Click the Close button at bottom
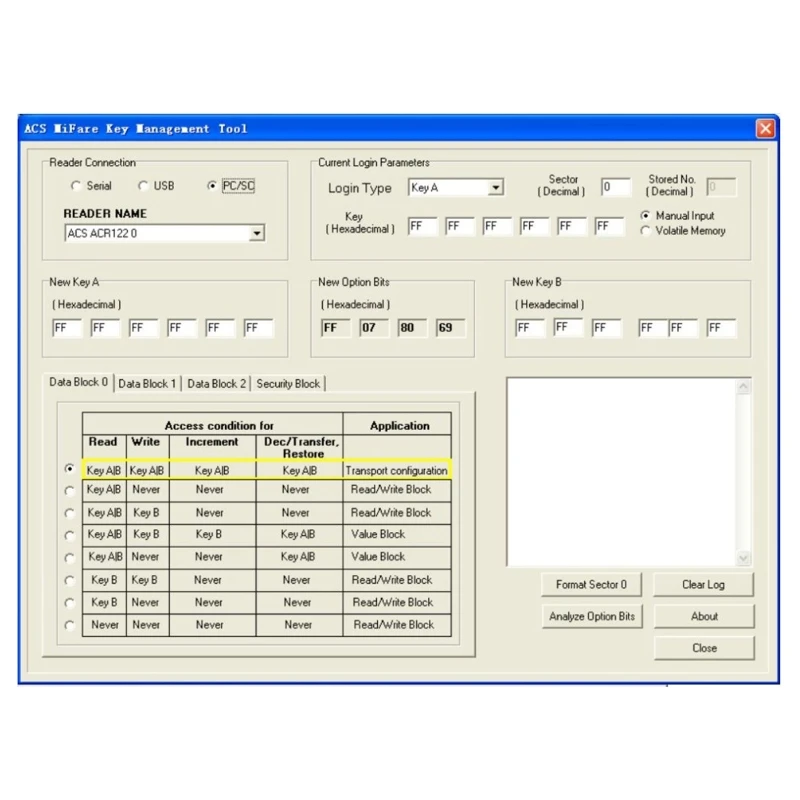The width and height of the screenshot is (800, 800). tap(704, 648)
